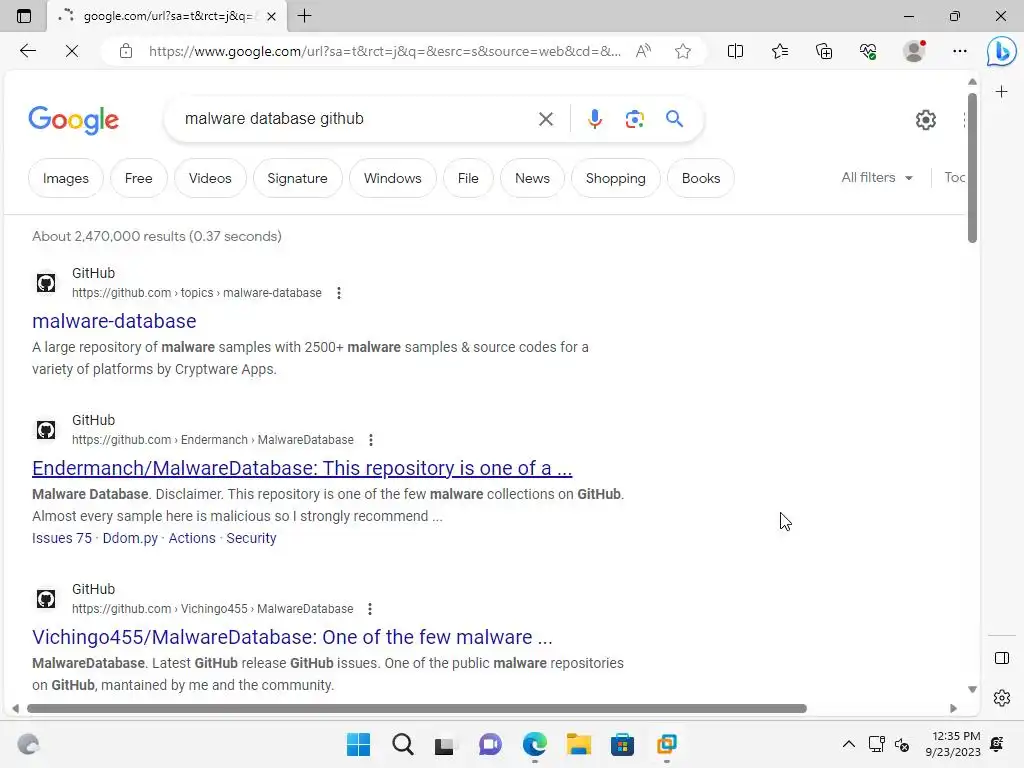The height and width of the screenshot is (768, 1024).
Task: Search by image with Lens icon
Action: [634, 119]
